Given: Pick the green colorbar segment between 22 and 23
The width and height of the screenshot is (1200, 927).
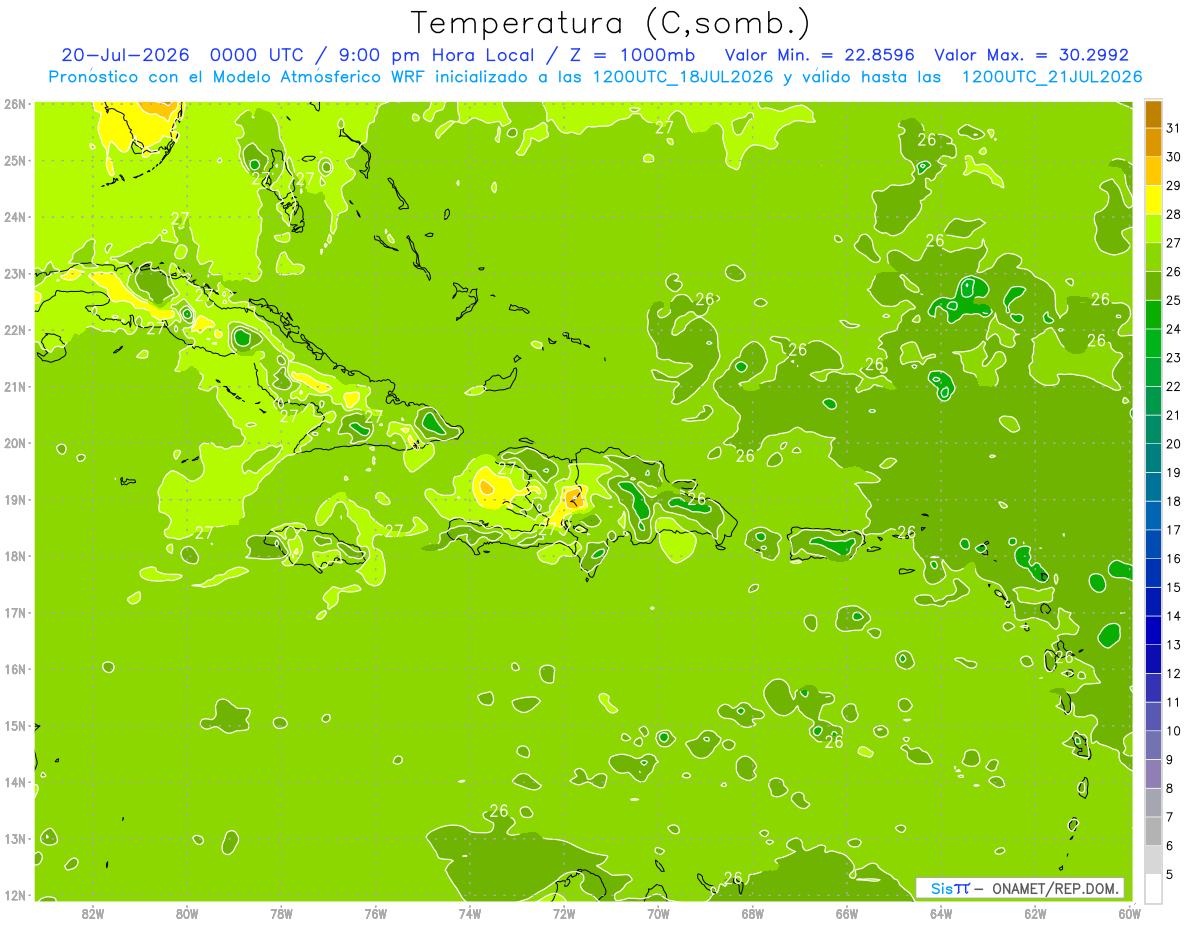Looking at the screenshot, I should coord(1153,372).
